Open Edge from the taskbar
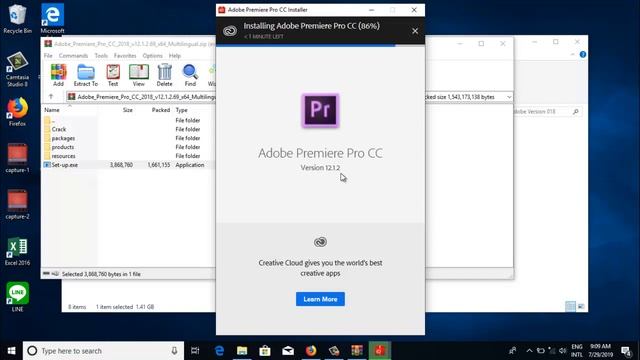 tap(219, 351)
